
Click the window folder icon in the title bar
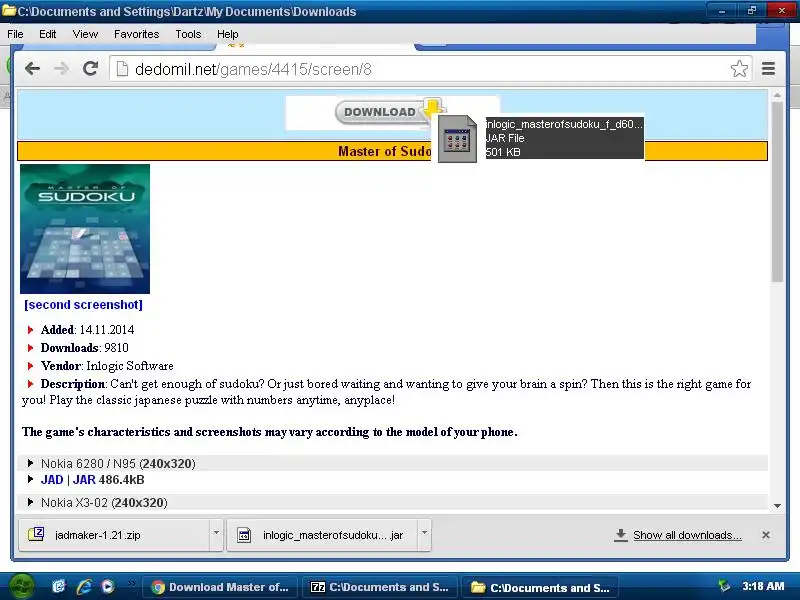(x=9, y=11)
